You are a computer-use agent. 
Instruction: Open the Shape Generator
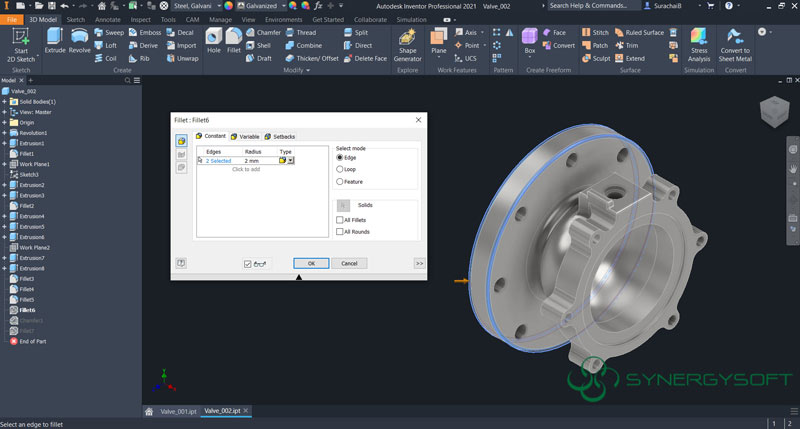point(407,45)
